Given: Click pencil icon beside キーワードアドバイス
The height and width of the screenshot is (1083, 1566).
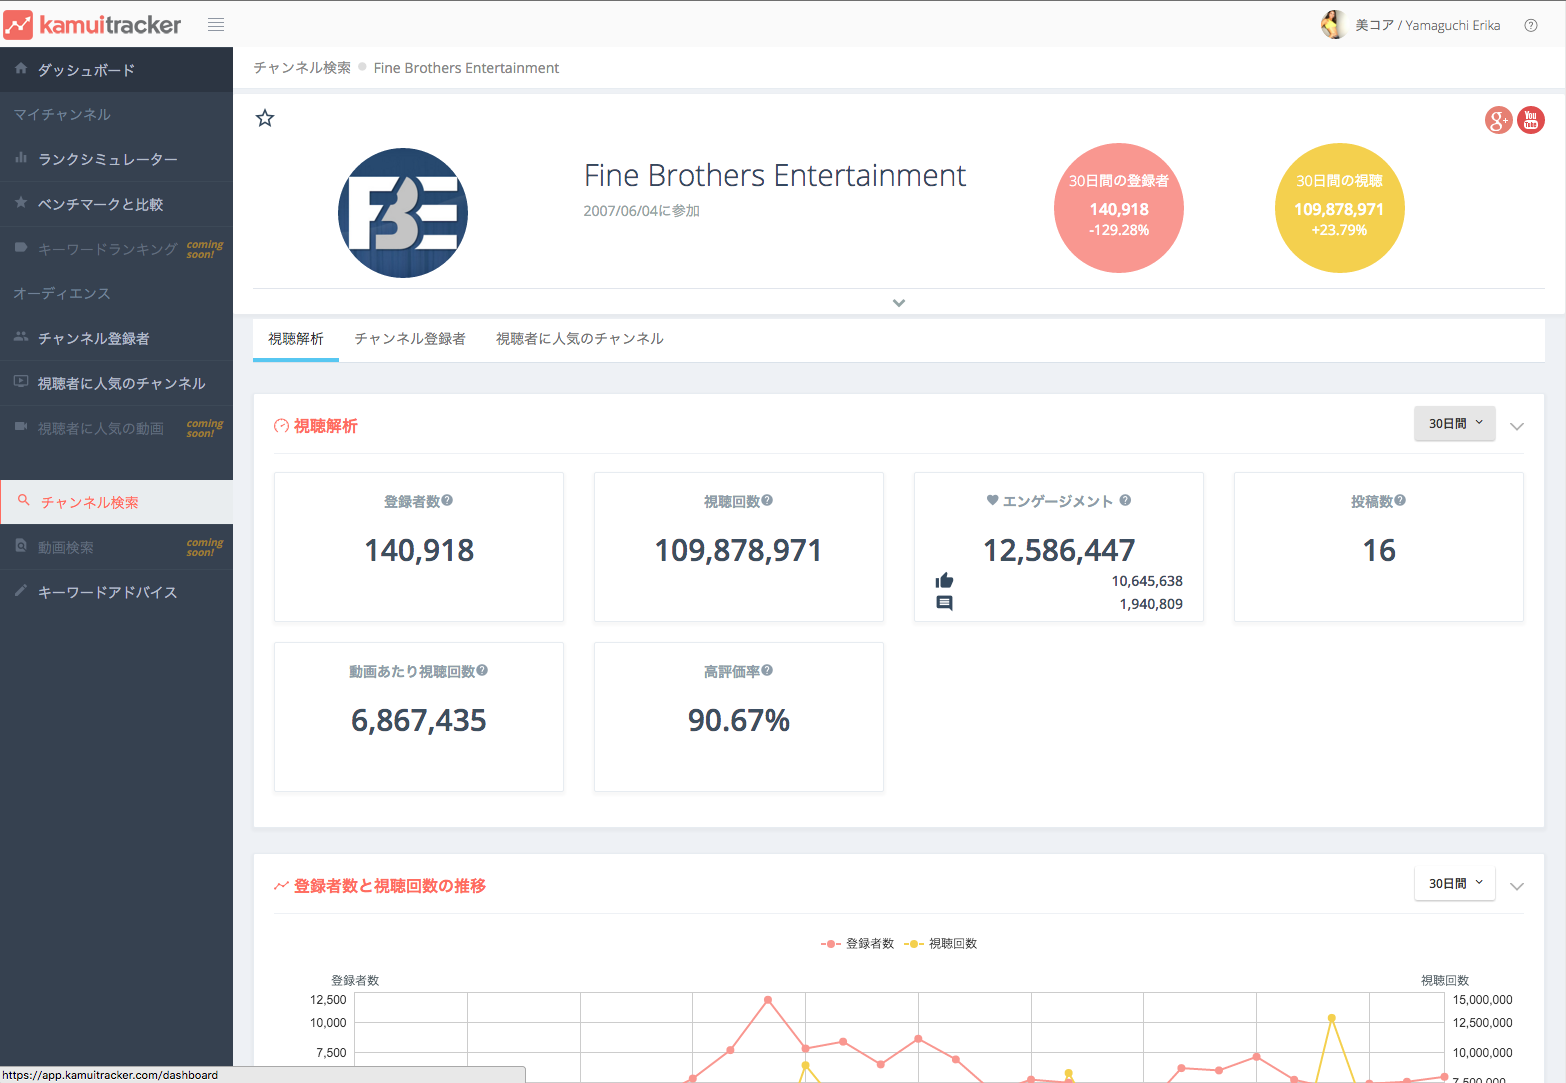Looking at the screenshot, I should [x=21, y=590].
